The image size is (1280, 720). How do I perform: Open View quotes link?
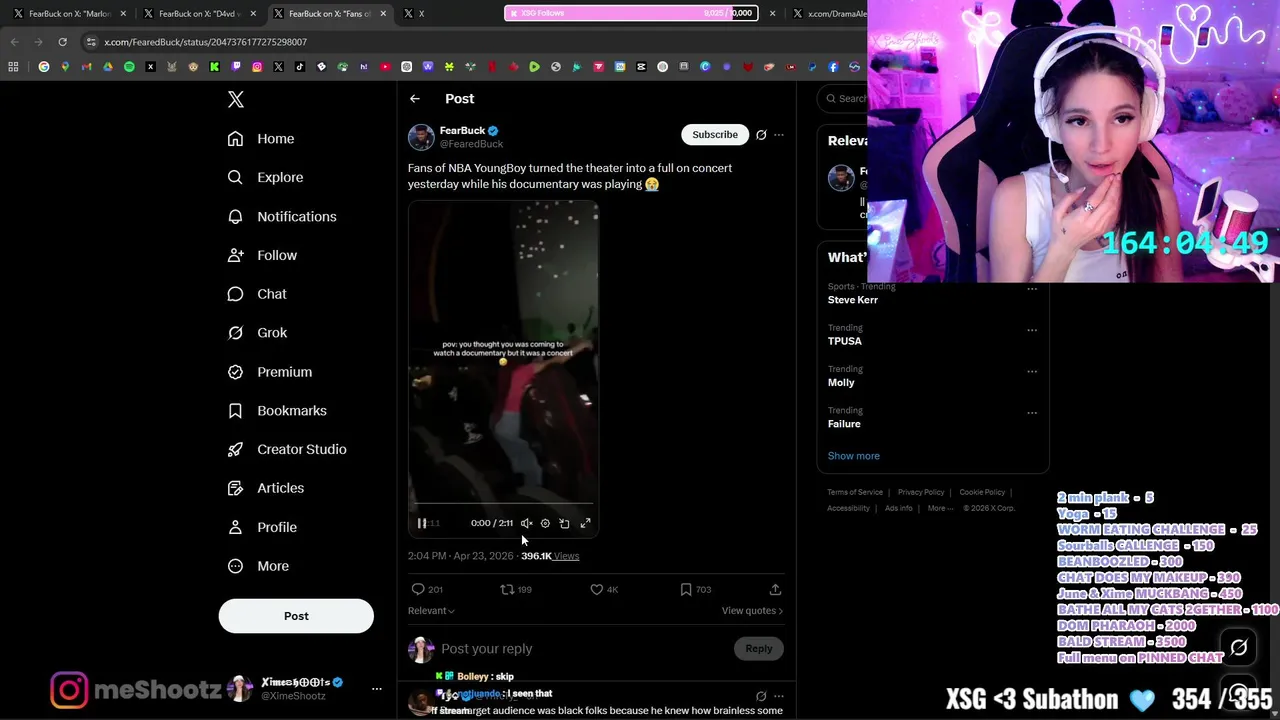click(752, 611)
